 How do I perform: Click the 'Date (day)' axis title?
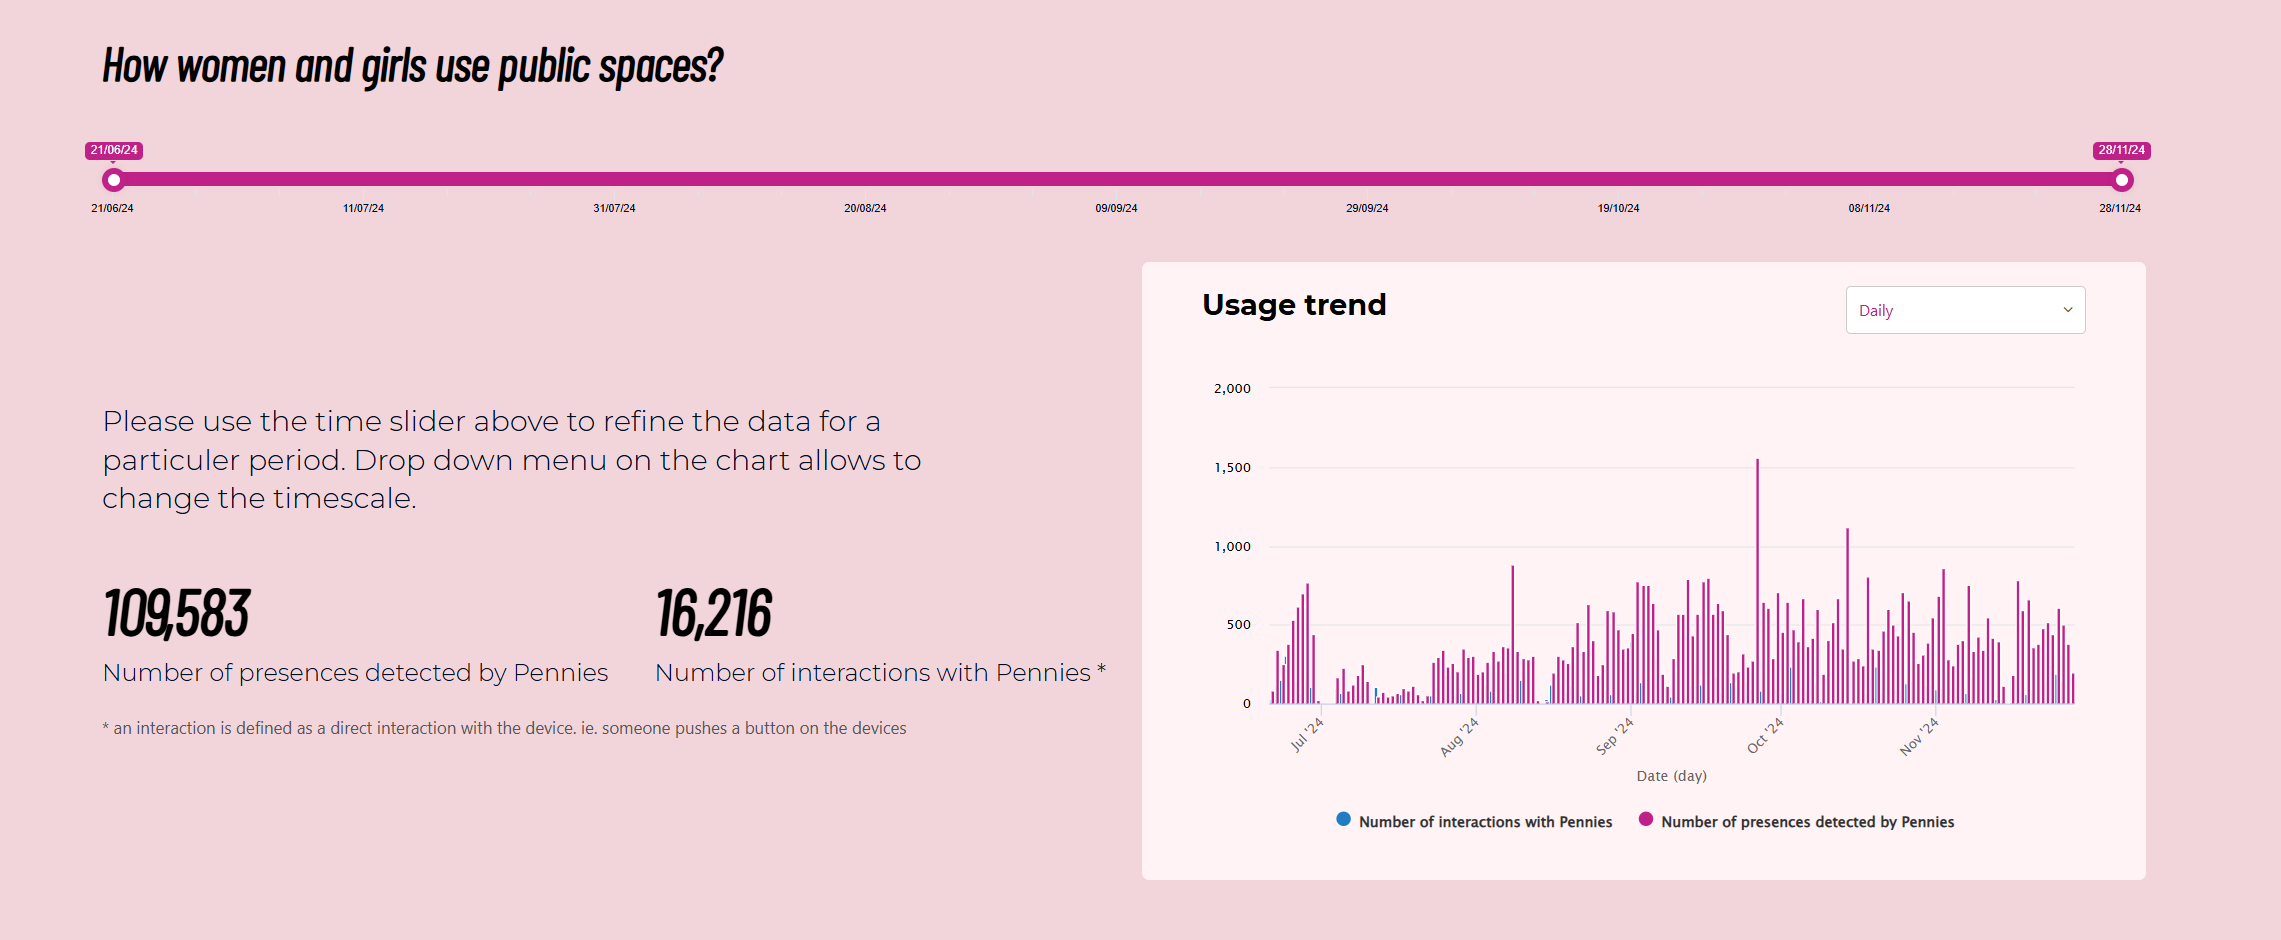[x=1671, y=776]
